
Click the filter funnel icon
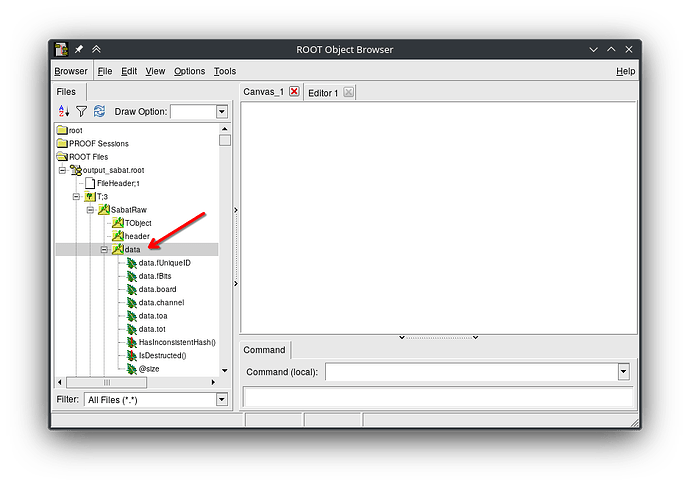tap(81, 111)
